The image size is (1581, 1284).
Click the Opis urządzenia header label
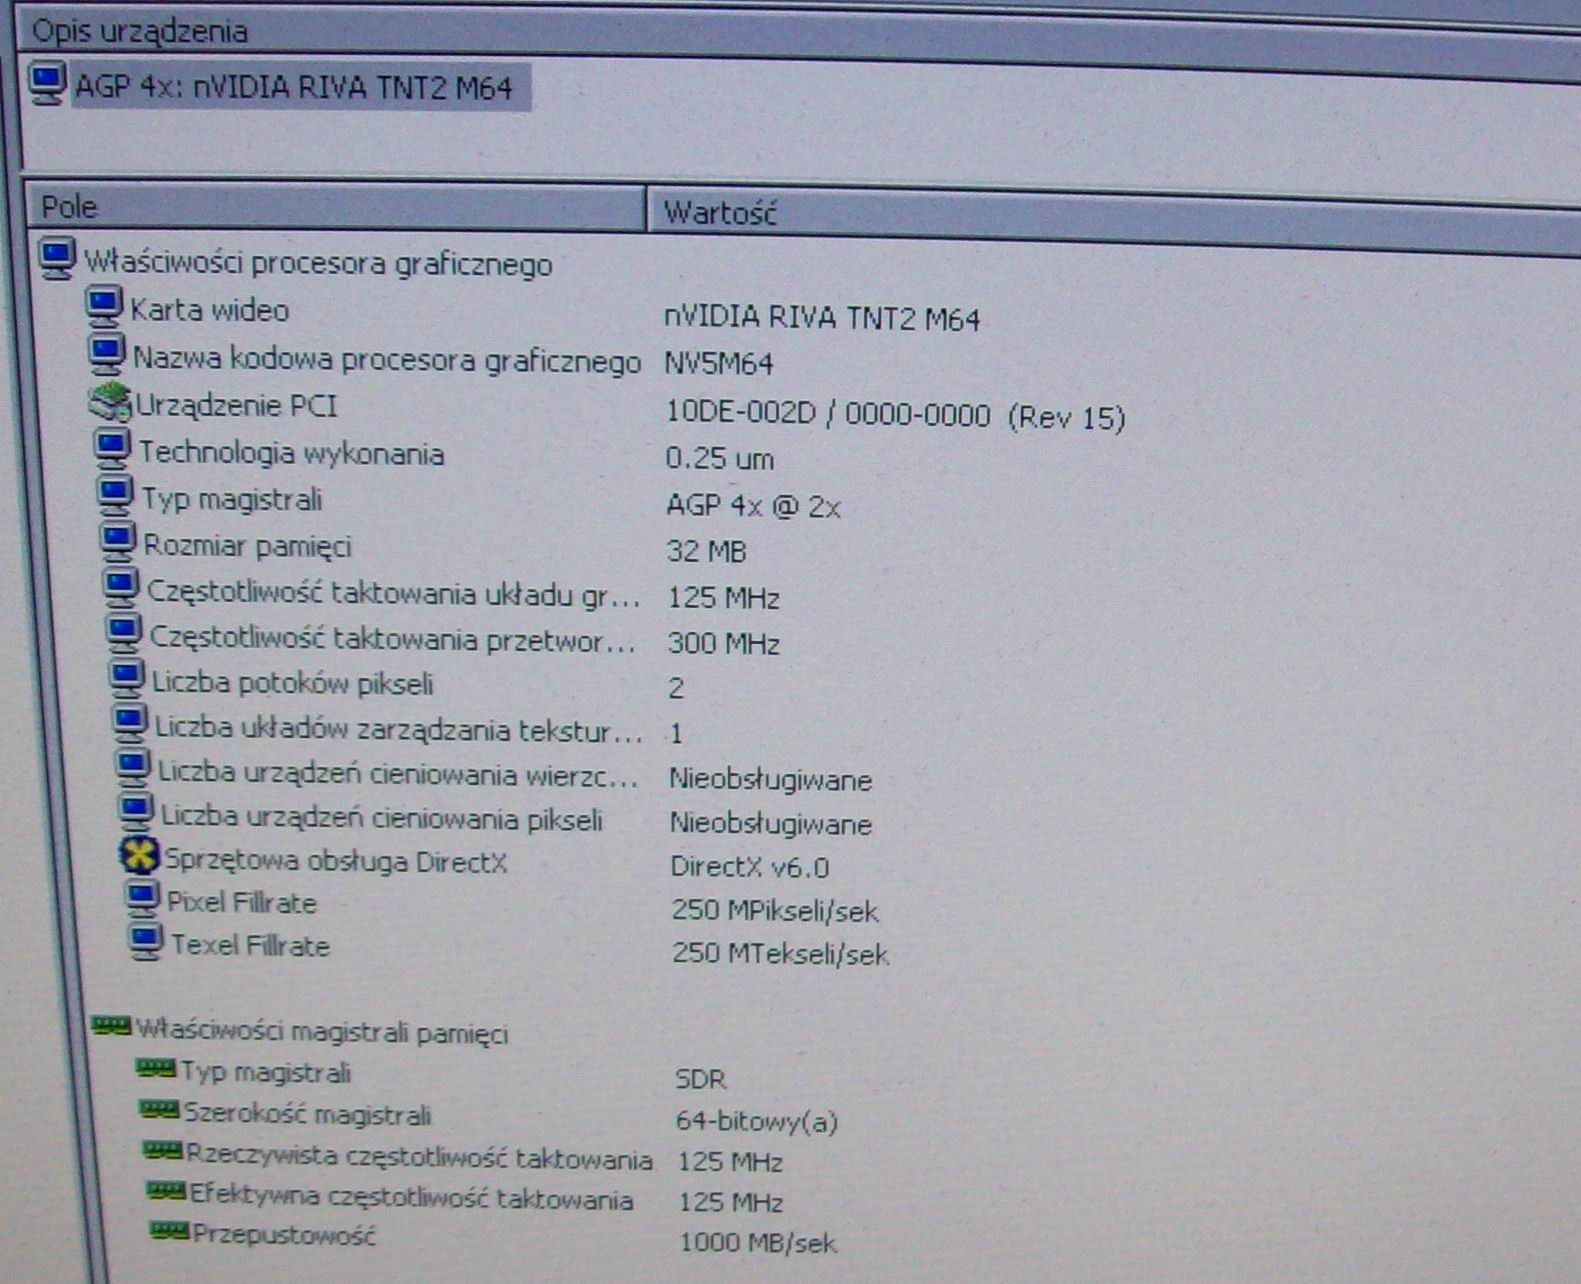pos(140,31)
